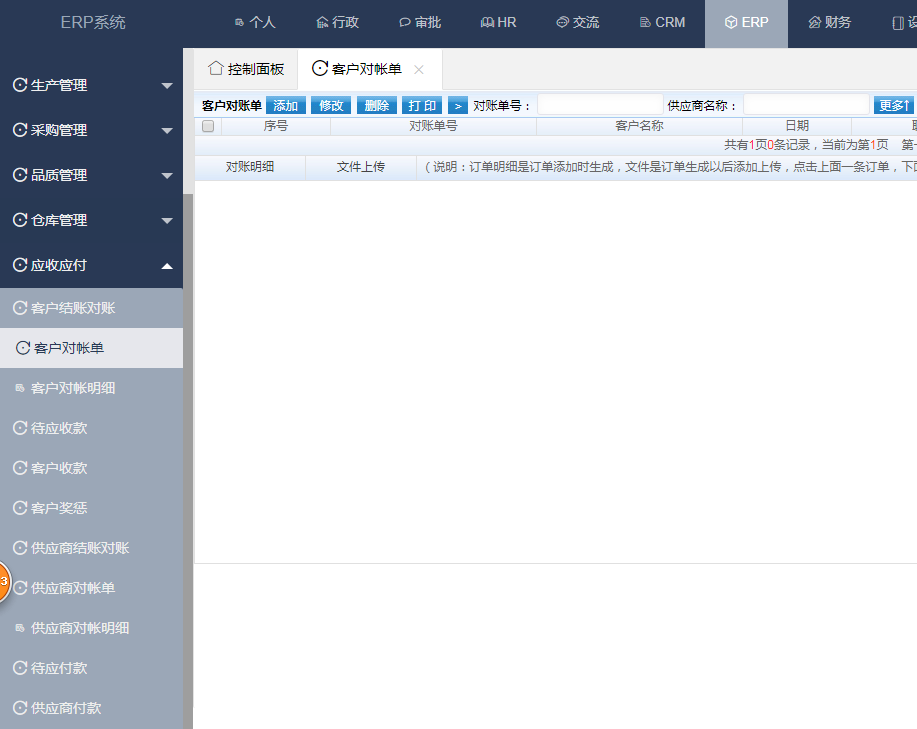This screenshot has height=729, width=917.
Task: Go to the 审批 approval module
Action: (419, 22)
